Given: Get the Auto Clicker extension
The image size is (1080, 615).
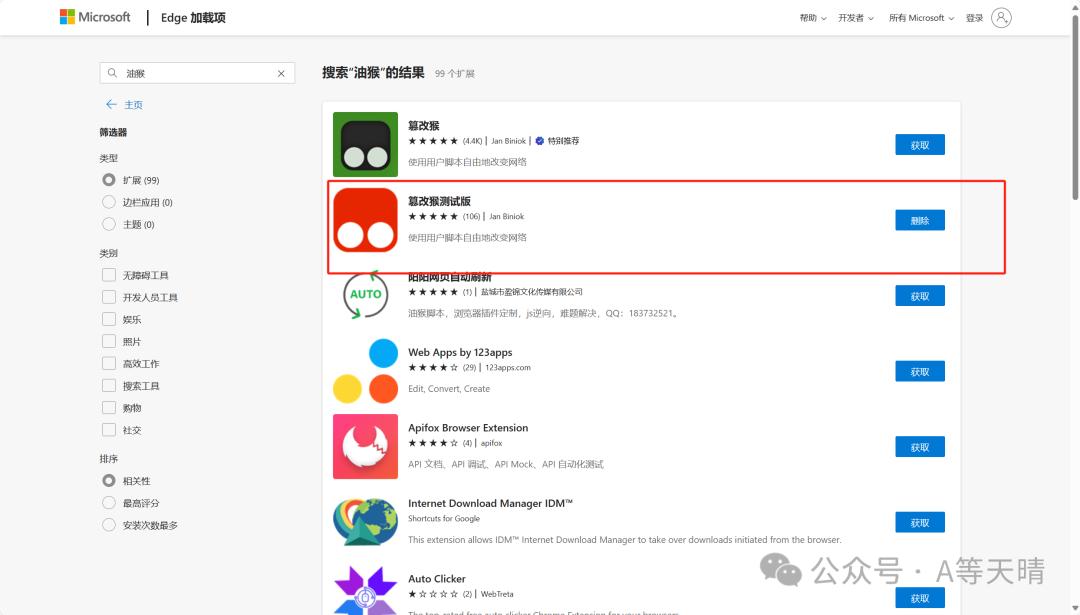Looking at the screenshot, I should [x=920, y=598].
